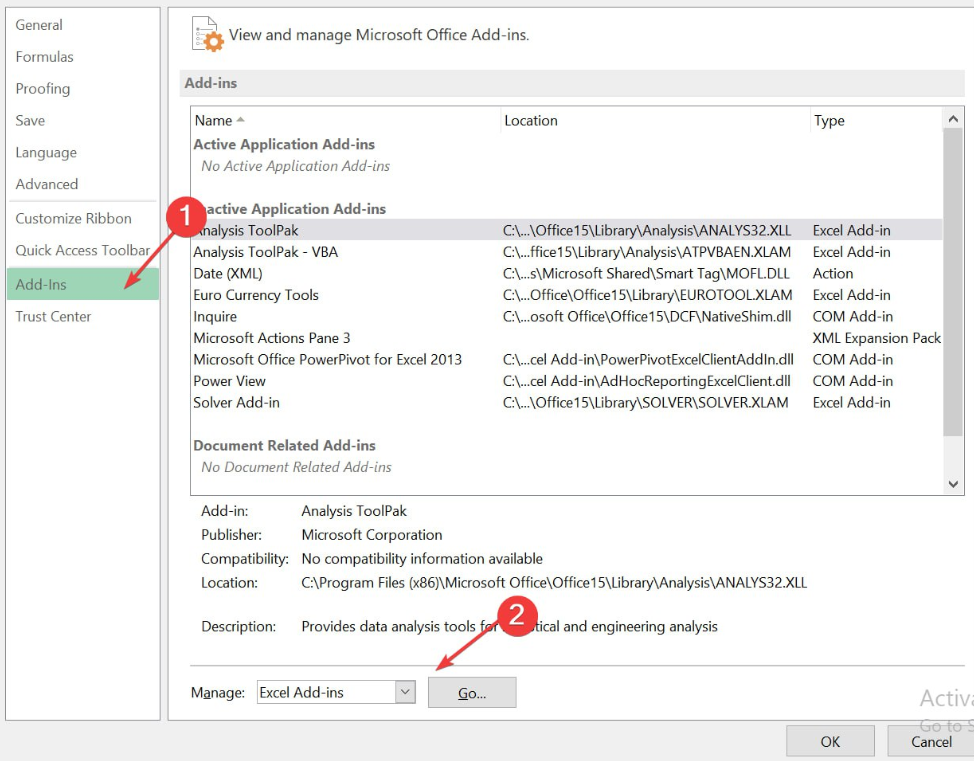Click the Go... button
This screenshot has width=974, height=761.
click(472, 693)
